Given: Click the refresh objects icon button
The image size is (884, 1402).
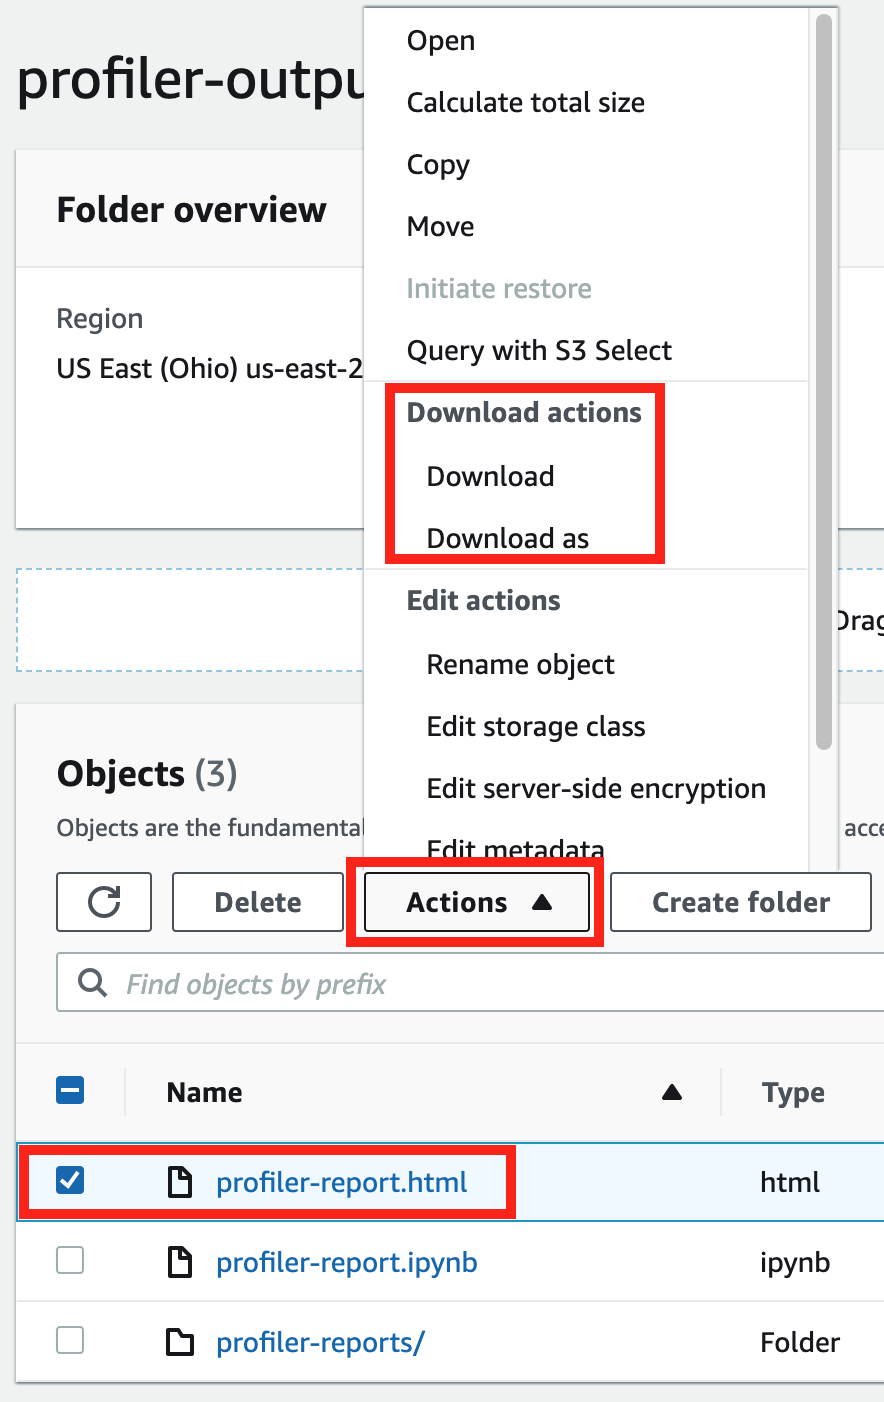Looking at the screenshot, I should (x=104, y=902).
